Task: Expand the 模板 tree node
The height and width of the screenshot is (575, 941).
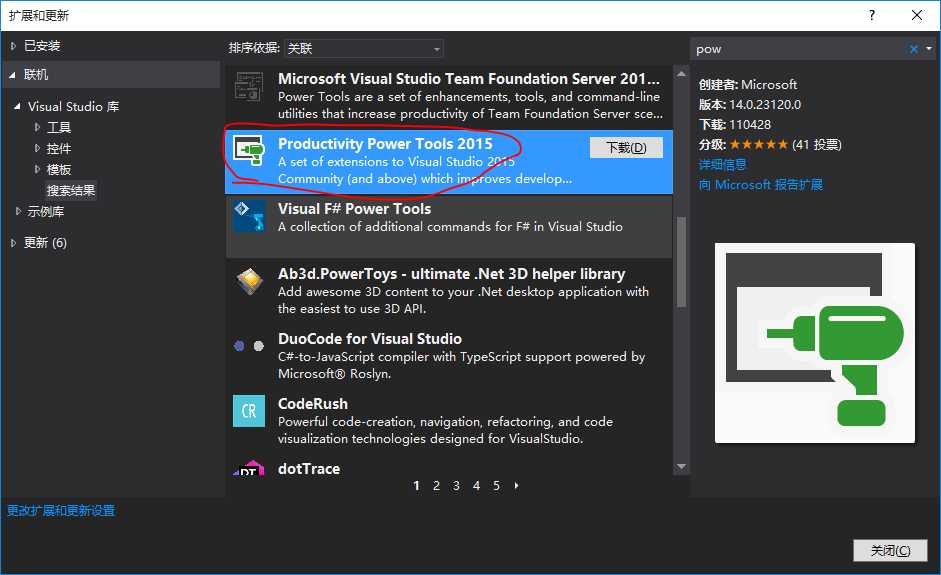Action: 37,169
